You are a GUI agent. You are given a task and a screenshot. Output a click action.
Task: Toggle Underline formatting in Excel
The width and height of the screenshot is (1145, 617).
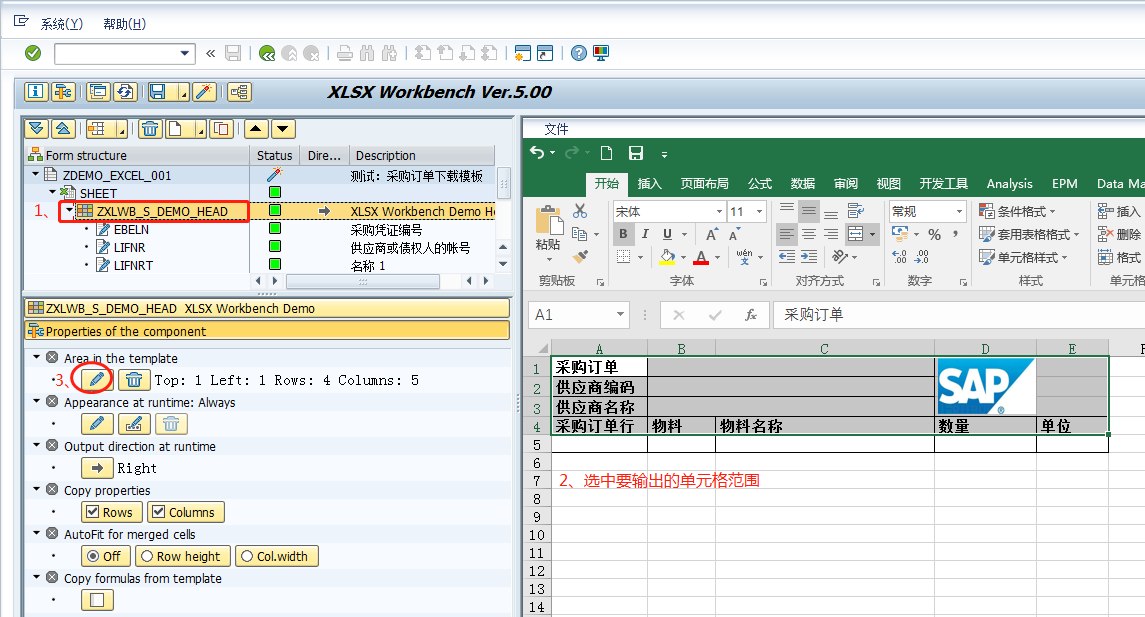point(667,234)
